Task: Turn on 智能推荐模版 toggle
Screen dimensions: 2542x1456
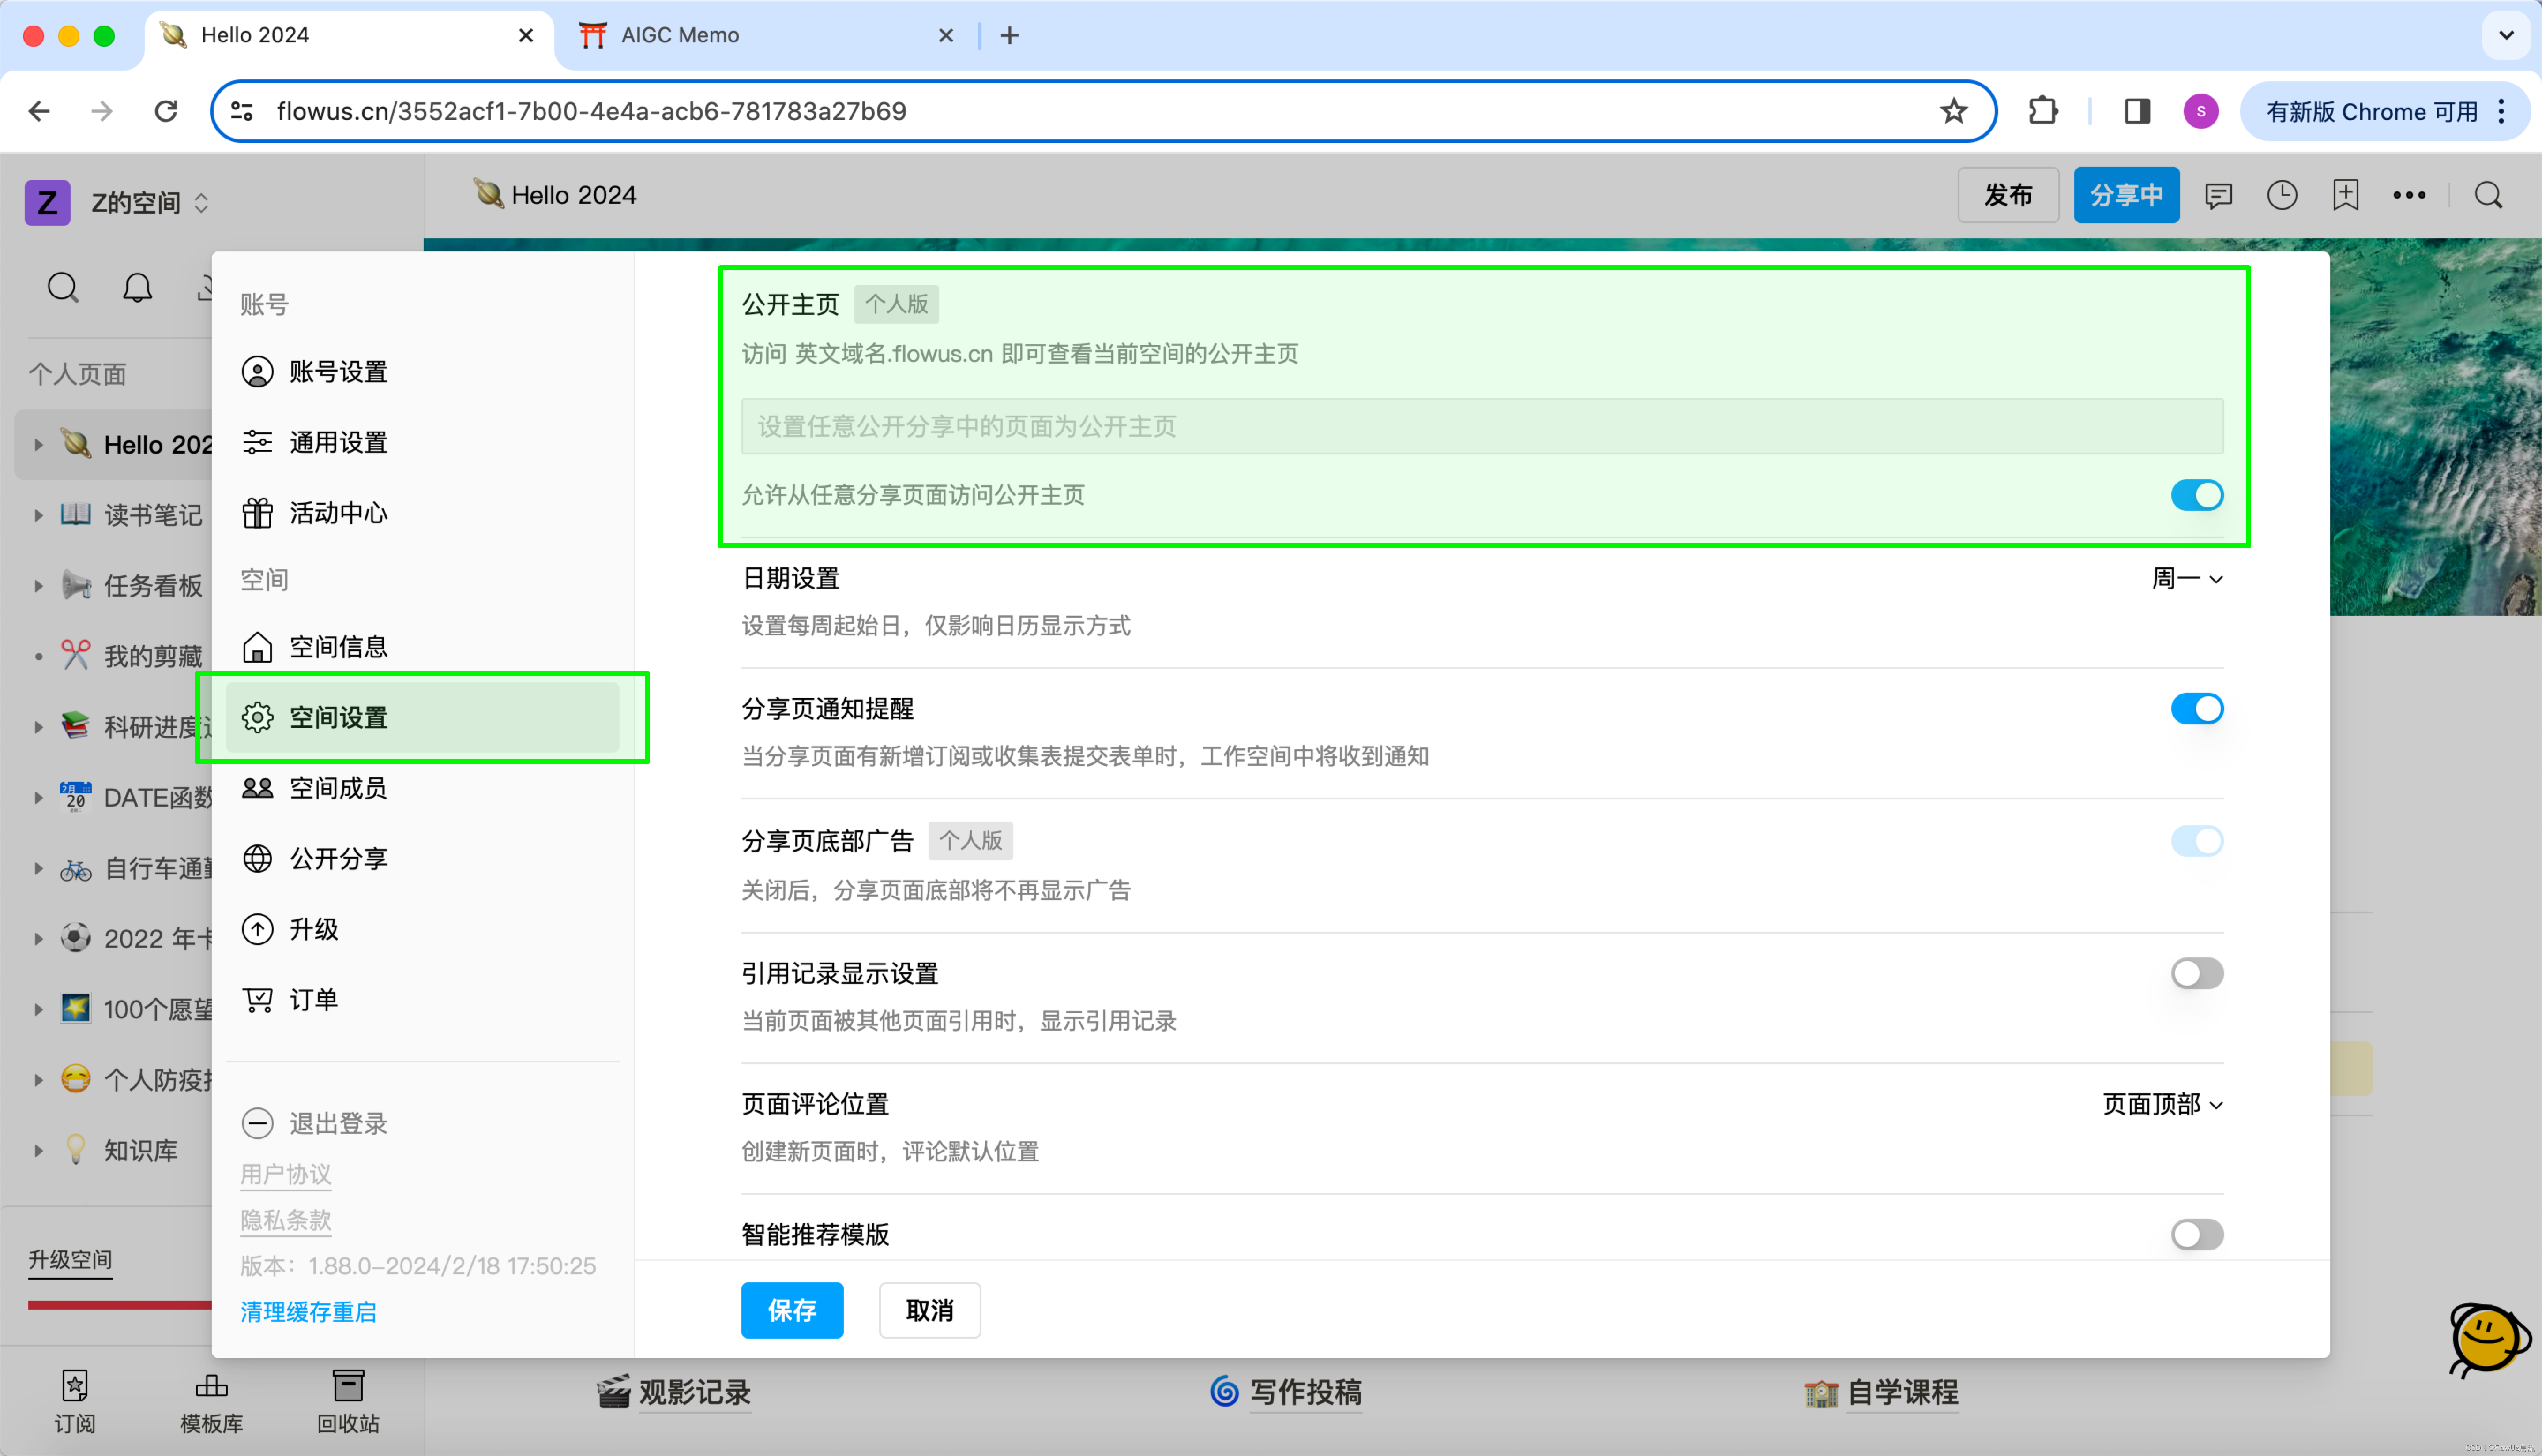Action: 2196,1234
